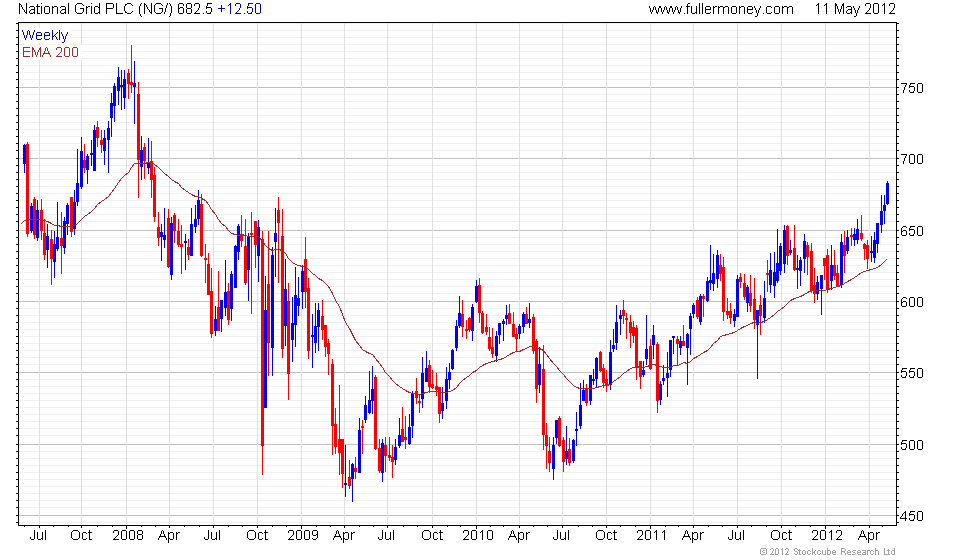Screen dimensions: 980x560
Task: Click the price value '682.5' in the header
Action: [194, 9]
